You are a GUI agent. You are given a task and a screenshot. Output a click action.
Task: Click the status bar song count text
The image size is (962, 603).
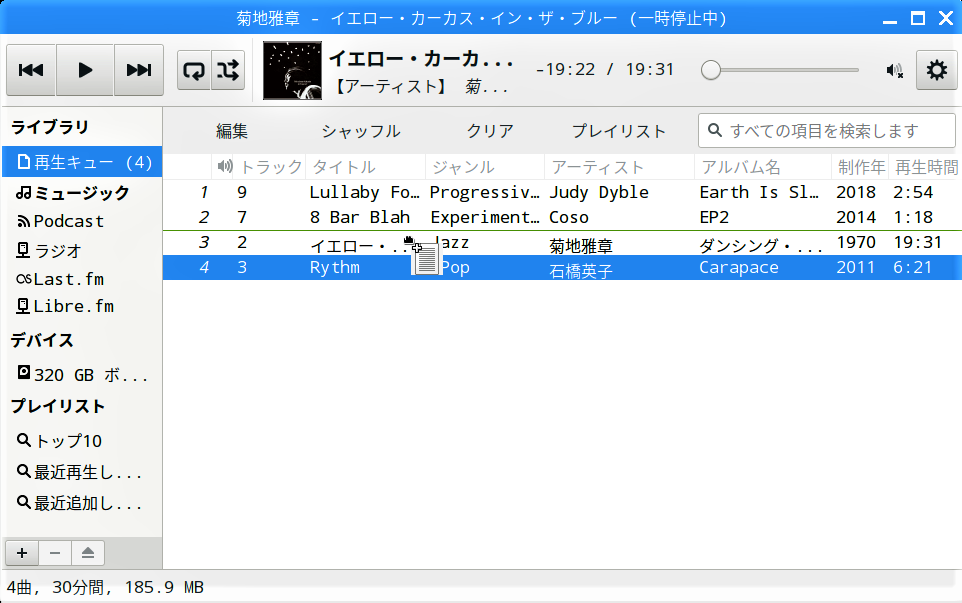(105, 587)
